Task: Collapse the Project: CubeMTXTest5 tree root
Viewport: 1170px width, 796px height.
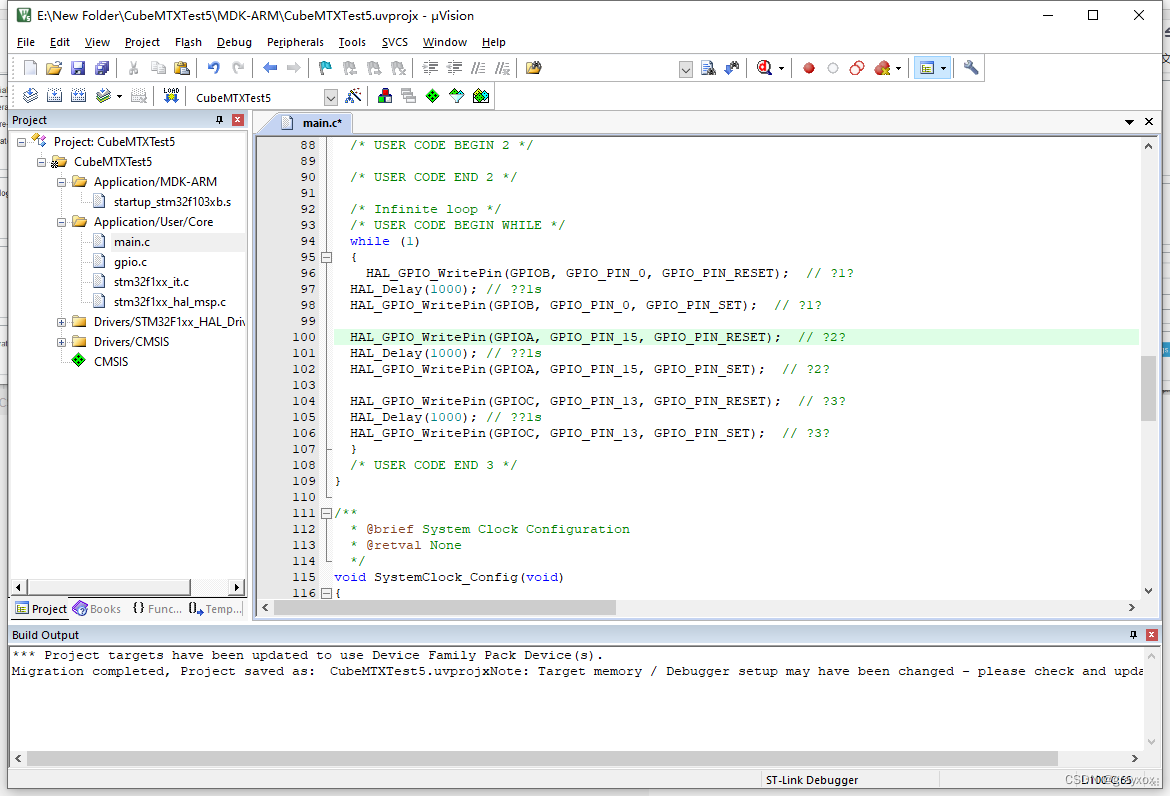Action: (x=22, y=142)
